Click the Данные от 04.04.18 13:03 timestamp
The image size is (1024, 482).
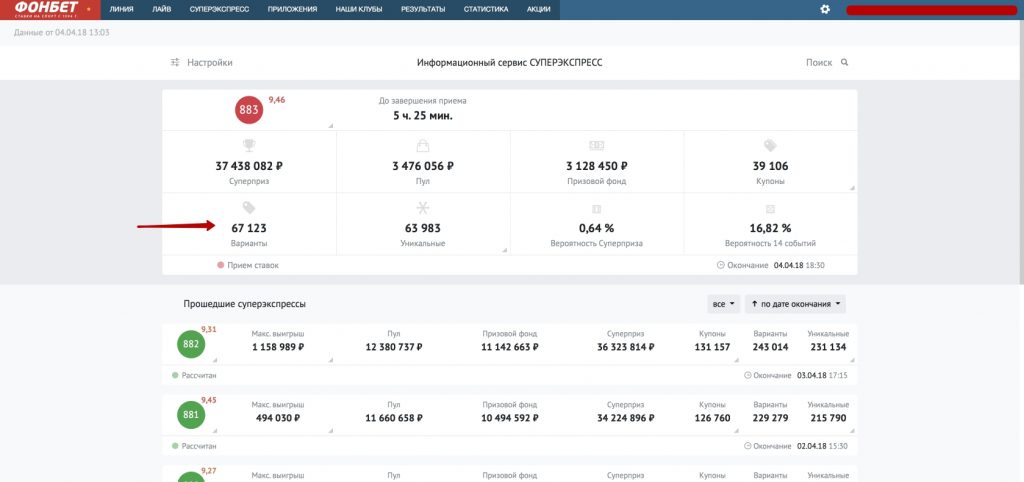click(x=61, y=32)
